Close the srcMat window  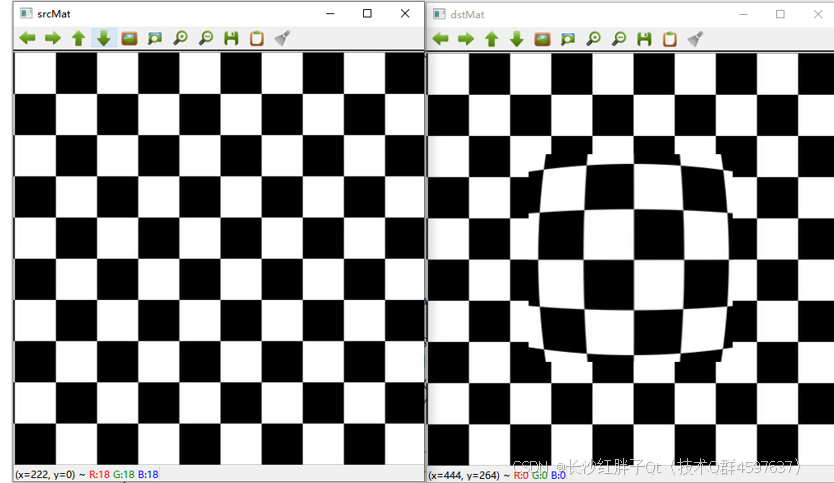pos(405,13)
